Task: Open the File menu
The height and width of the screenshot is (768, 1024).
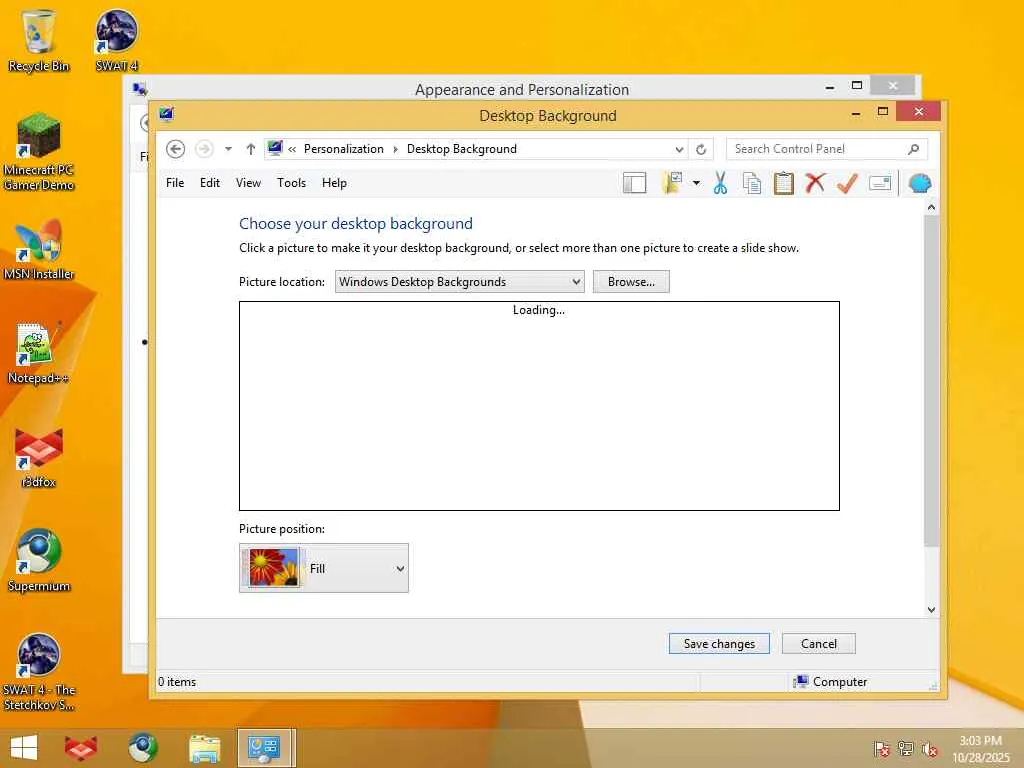Action: tap(175, 183)
